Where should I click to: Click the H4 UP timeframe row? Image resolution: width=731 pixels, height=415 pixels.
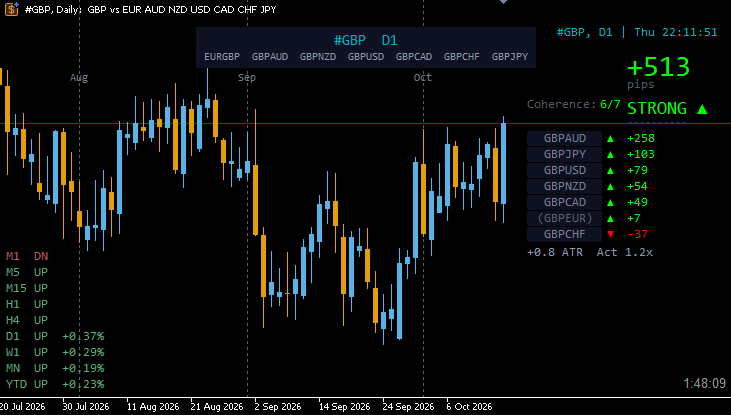(x=27, y=320)
